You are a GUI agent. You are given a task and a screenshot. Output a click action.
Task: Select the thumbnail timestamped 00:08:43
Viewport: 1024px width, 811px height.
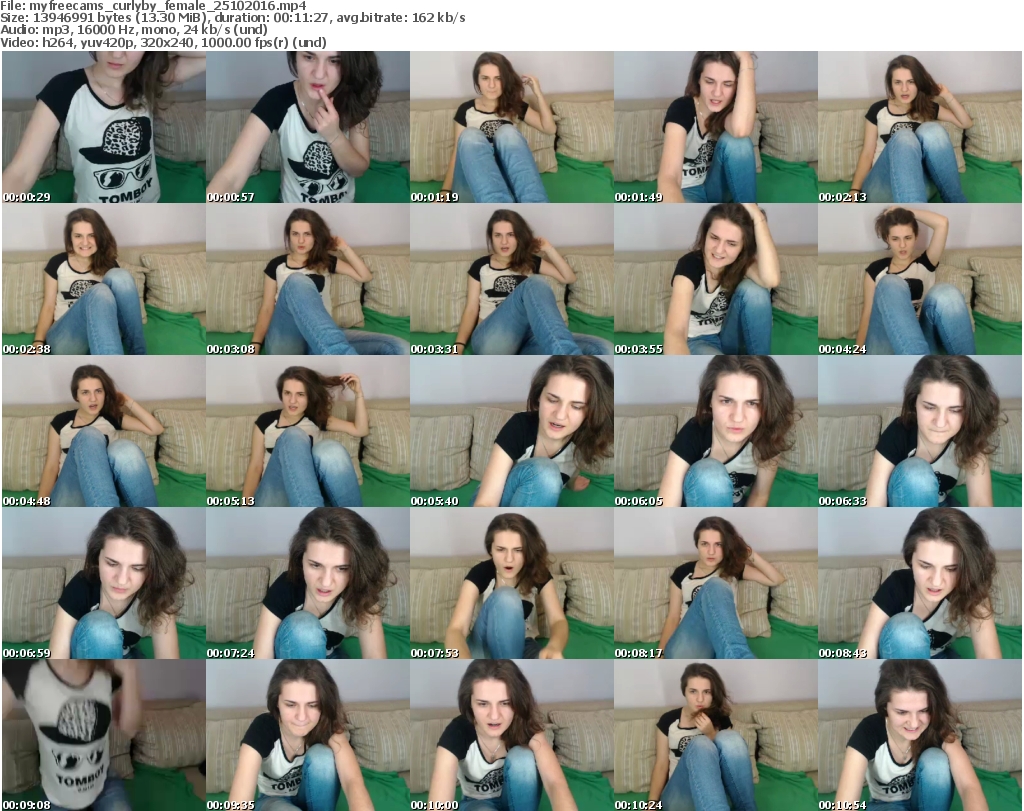tap(920, 584)
